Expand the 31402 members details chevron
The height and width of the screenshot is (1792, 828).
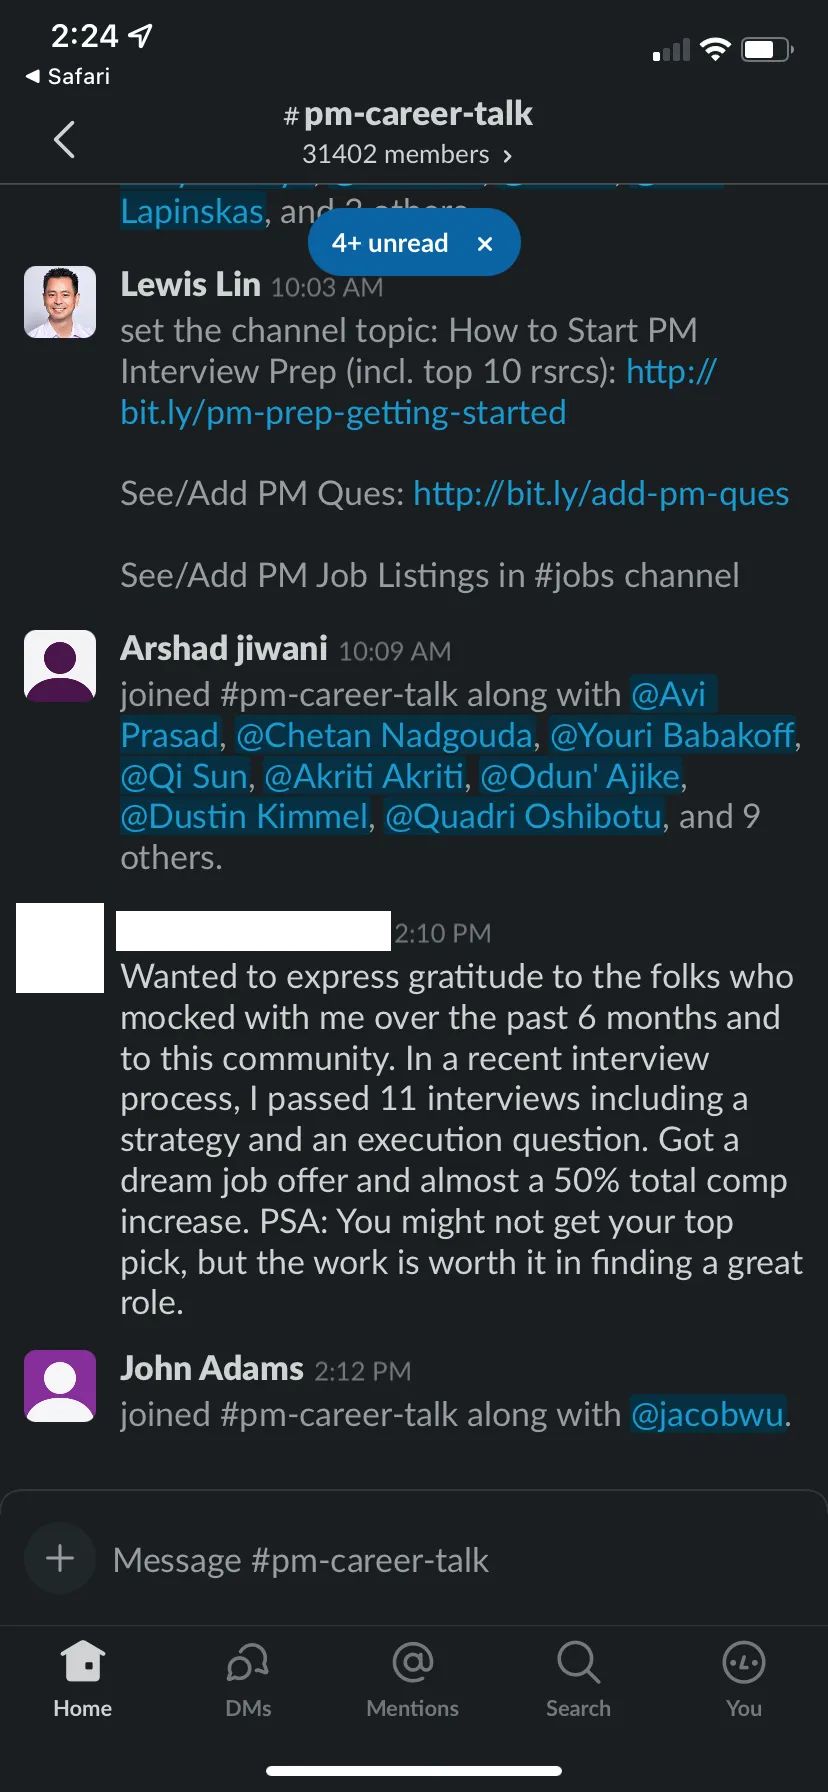coord(507,156)
